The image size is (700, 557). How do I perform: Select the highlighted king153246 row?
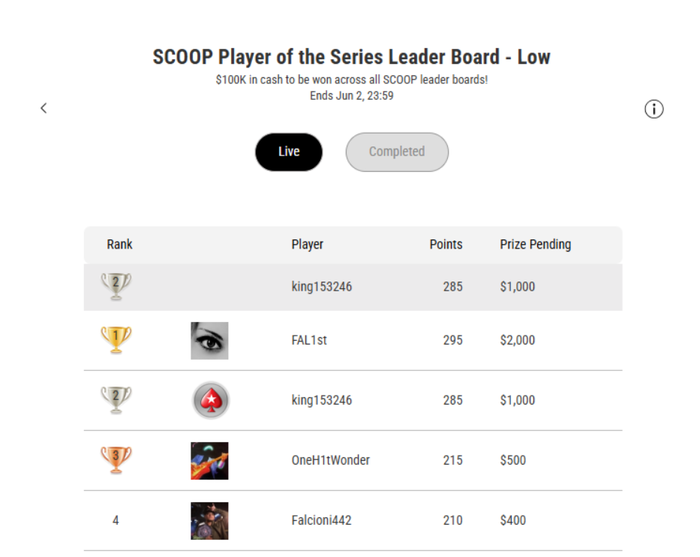coord(353,287)
